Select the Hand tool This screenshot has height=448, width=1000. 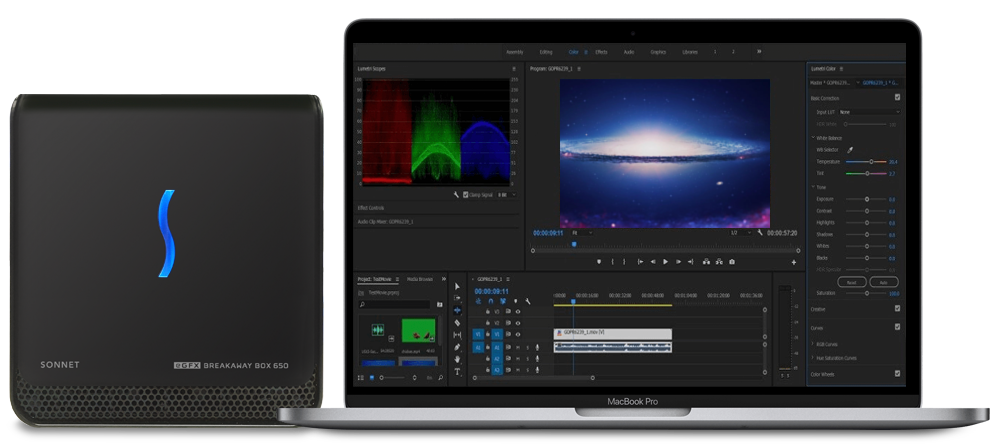tap(457, 359)
